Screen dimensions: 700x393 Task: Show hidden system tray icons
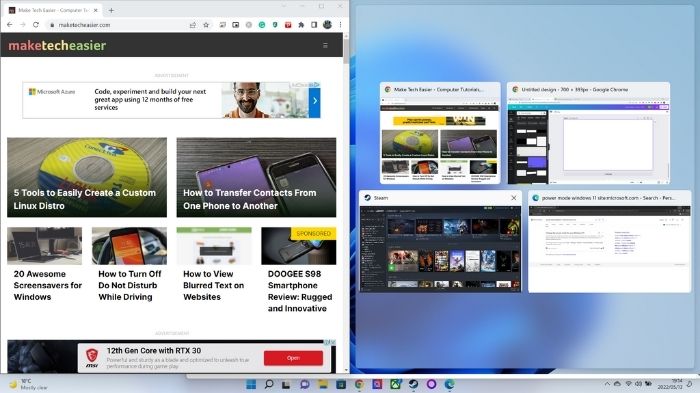pyautogui.click(x=607, y=384)
